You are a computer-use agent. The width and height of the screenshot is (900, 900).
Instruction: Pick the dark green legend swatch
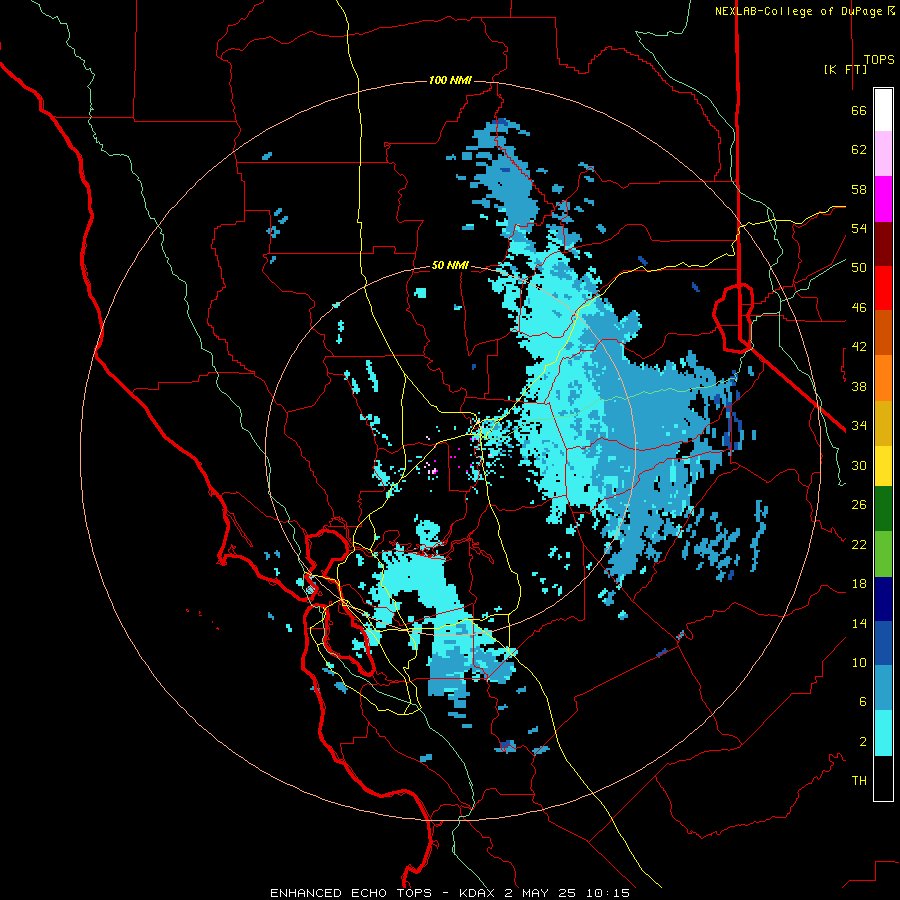click(883, 509)
